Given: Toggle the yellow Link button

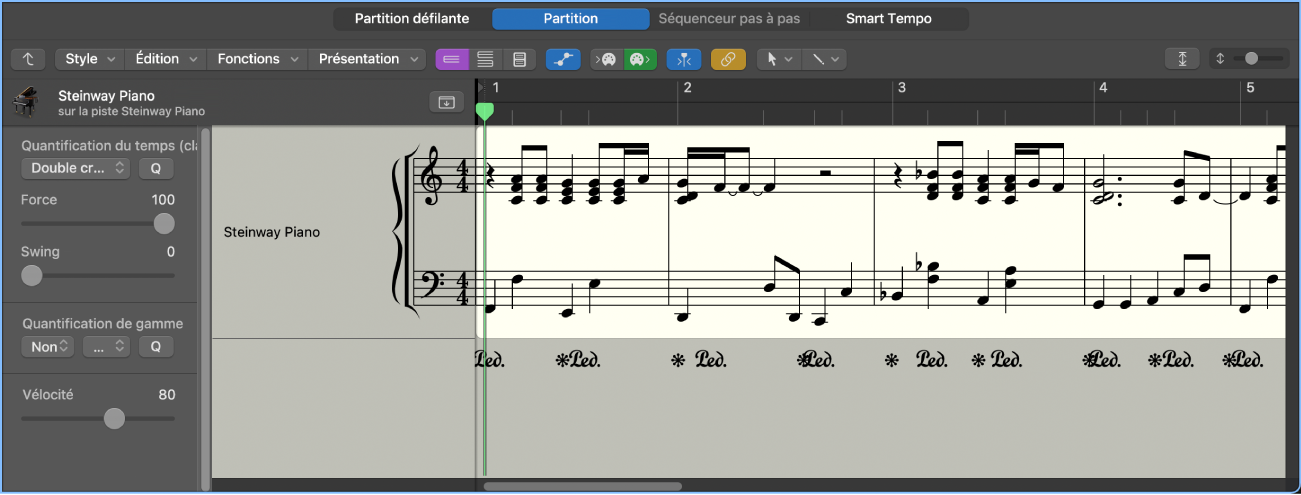Looking at the screenshot, I should (728, 59).
